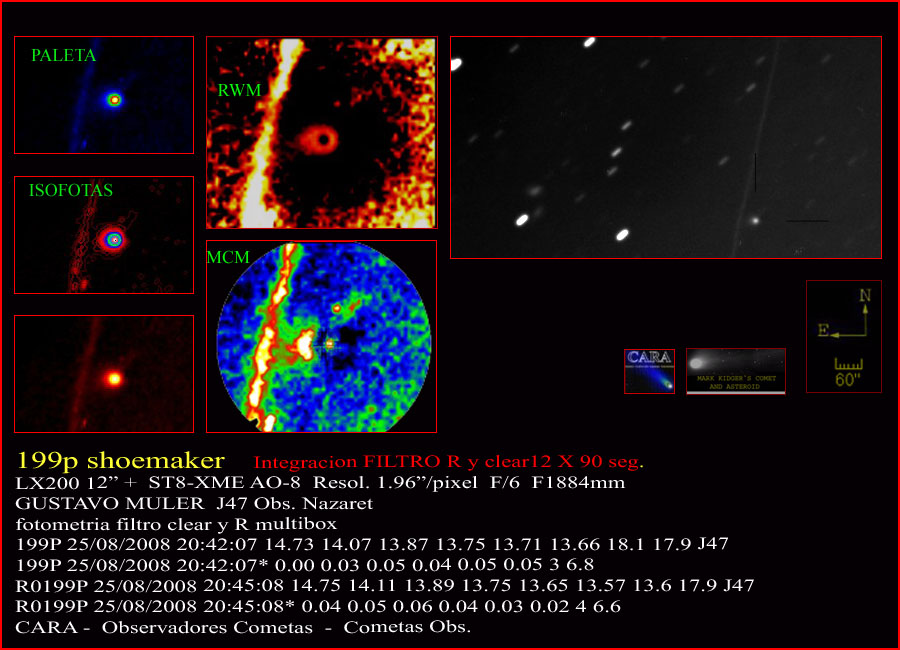
Task: Click the "CARA - Observadores Cometas - Cometas Obs." footer
Action: click(x=243, y=627)
